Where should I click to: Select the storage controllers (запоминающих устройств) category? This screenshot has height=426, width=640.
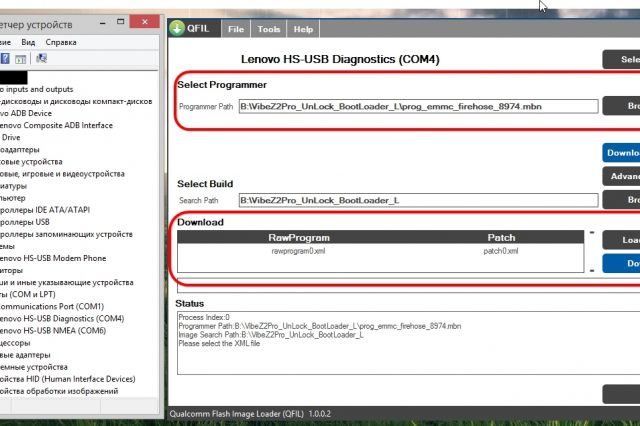(x=66, y=234)
